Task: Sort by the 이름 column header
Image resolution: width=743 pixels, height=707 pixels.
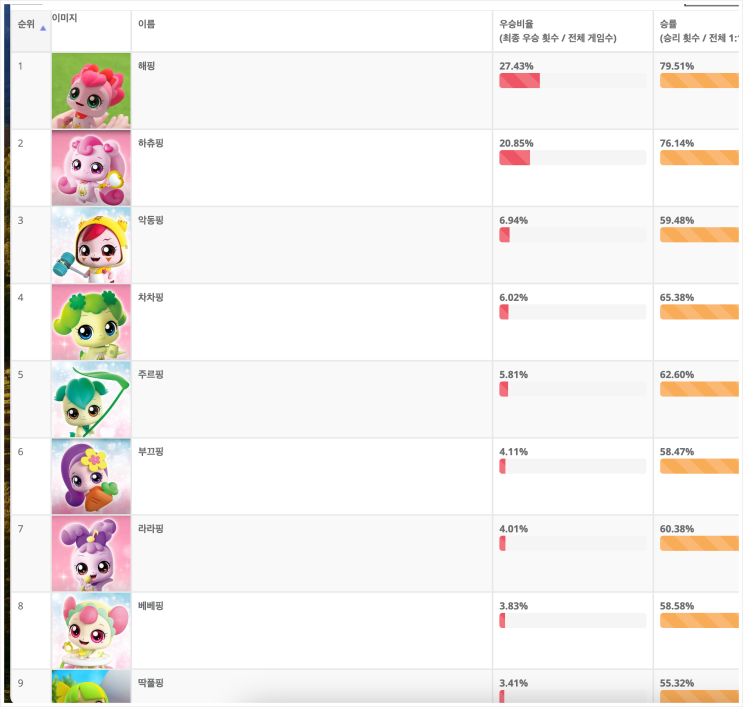Action: (146, 23)
